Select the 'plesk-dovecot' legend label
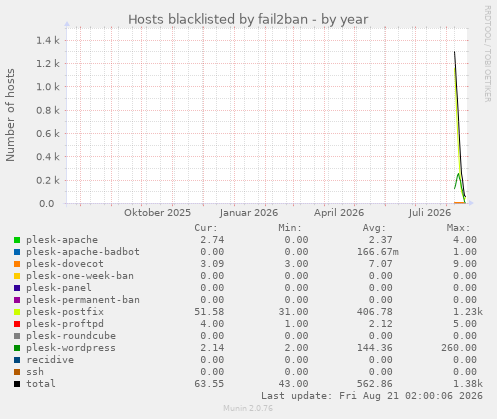 tap(65, 264)
